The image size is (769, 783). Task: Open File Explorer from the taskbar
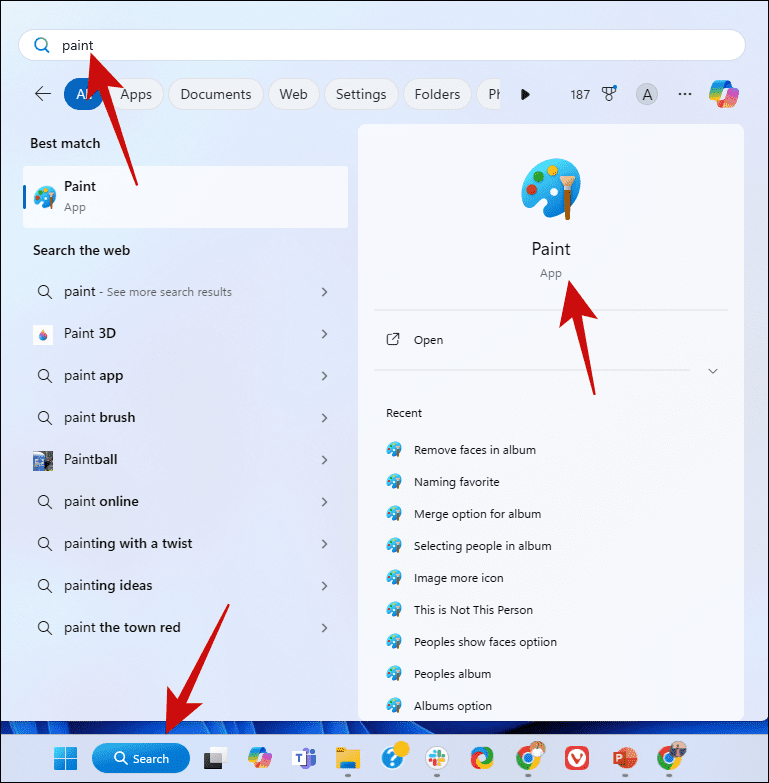(347, 758)
